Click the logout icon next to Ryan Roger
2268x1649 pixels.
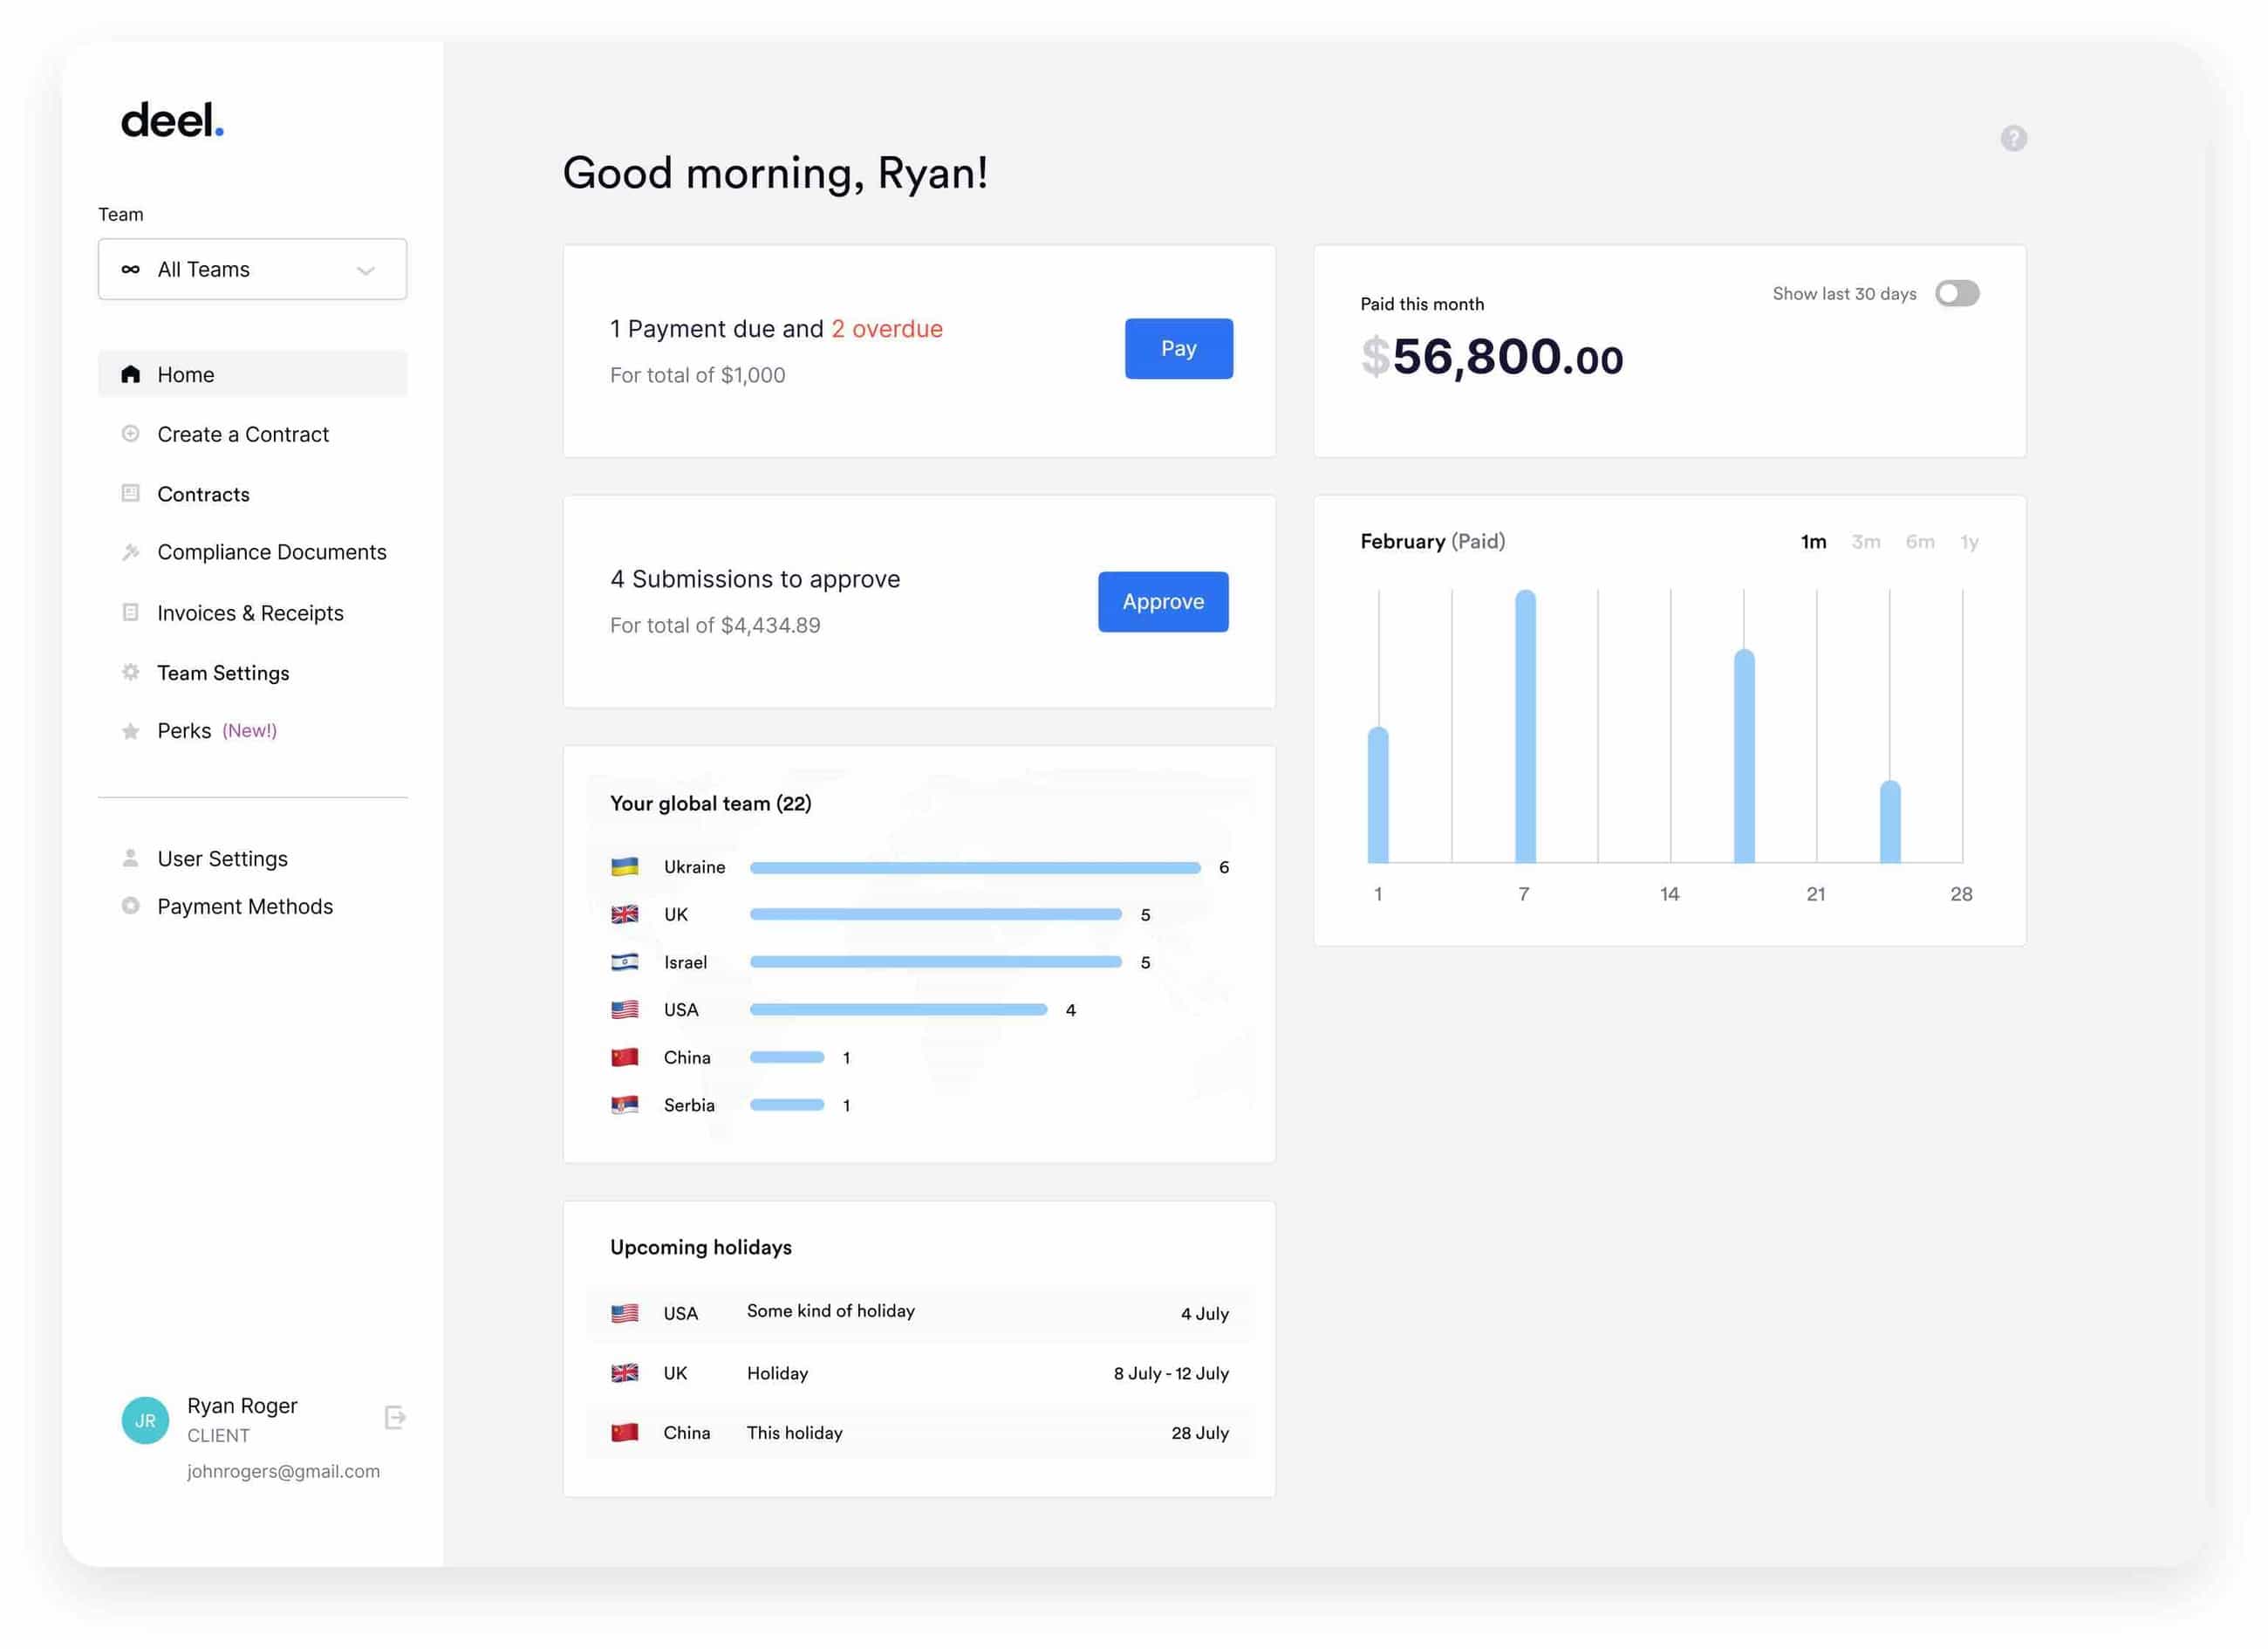(x=394, y=1417)
